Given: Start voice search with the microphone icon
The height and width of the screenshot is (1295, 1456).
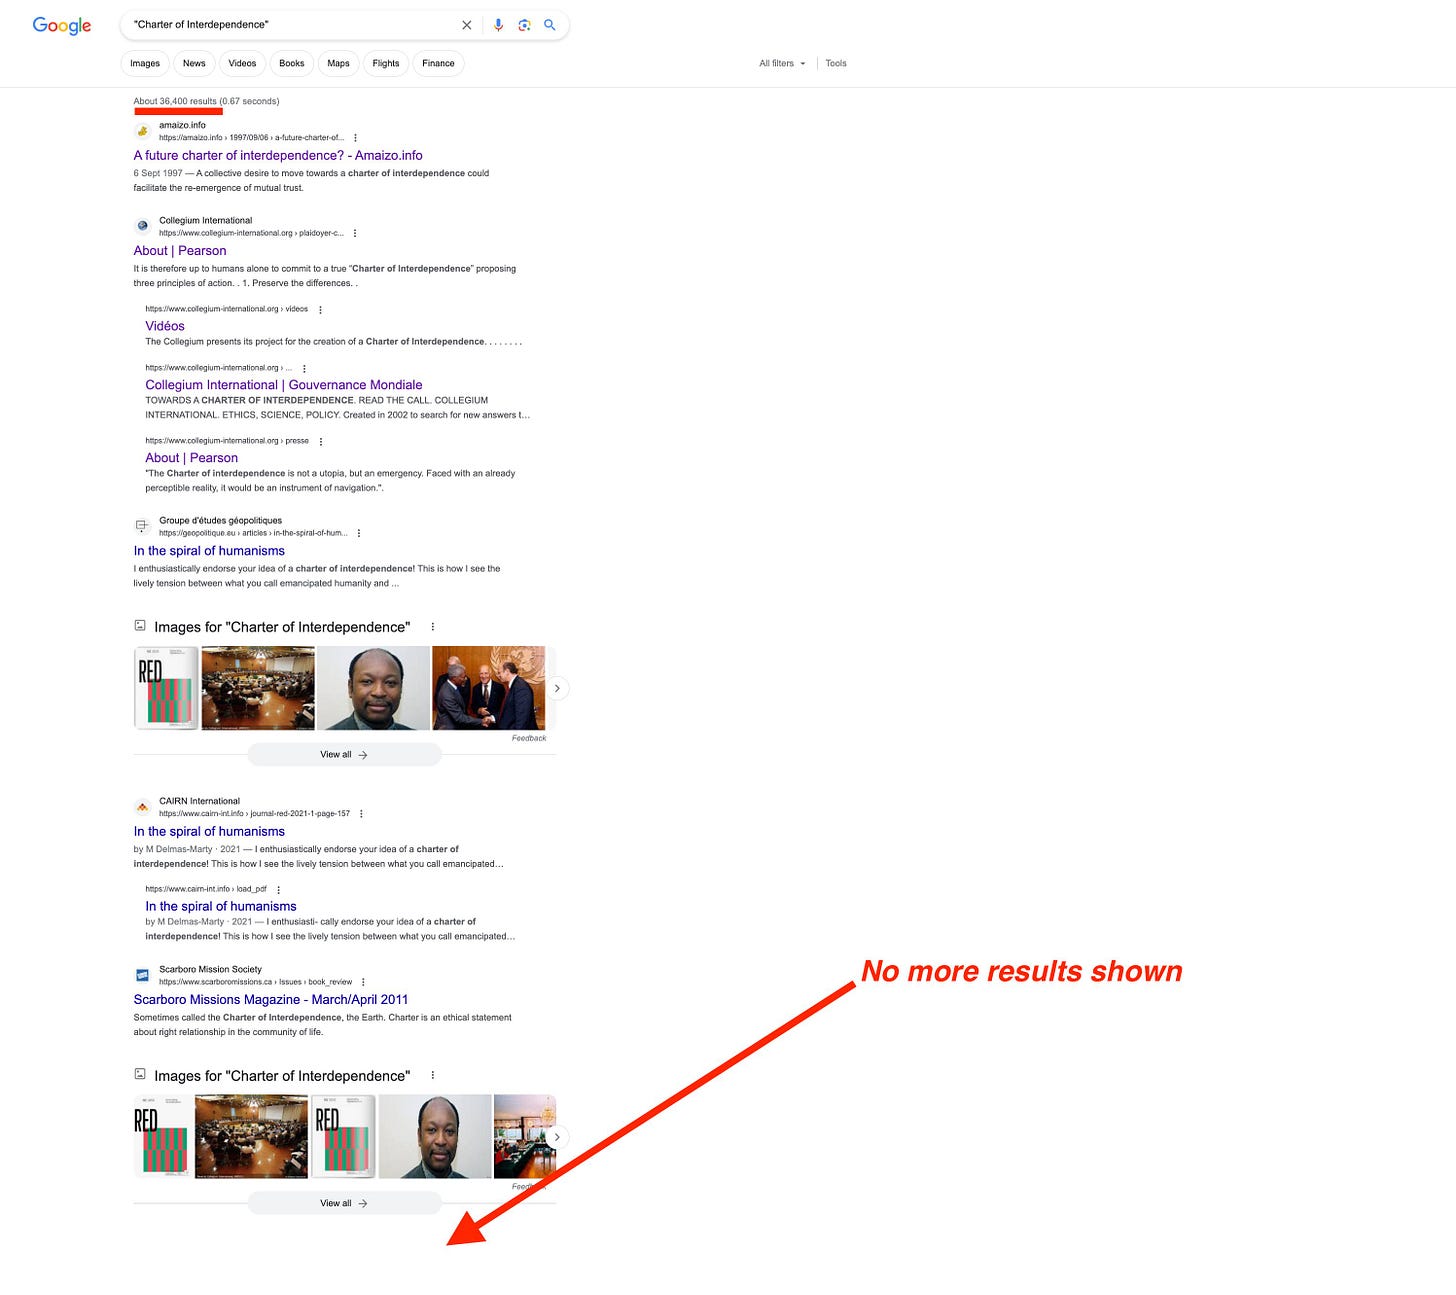Looking at the screenshot, I should [498, 25].
